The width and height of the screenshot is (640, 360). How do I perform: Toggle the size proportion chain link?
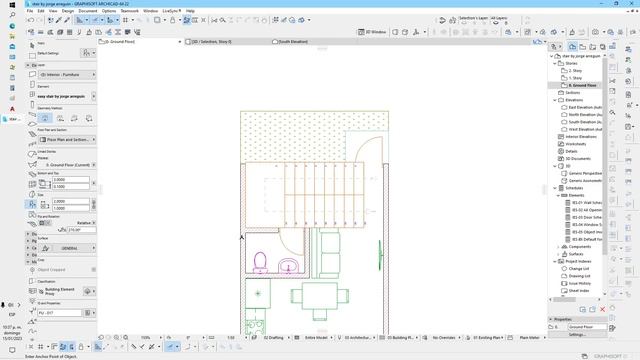coord(94,204)
